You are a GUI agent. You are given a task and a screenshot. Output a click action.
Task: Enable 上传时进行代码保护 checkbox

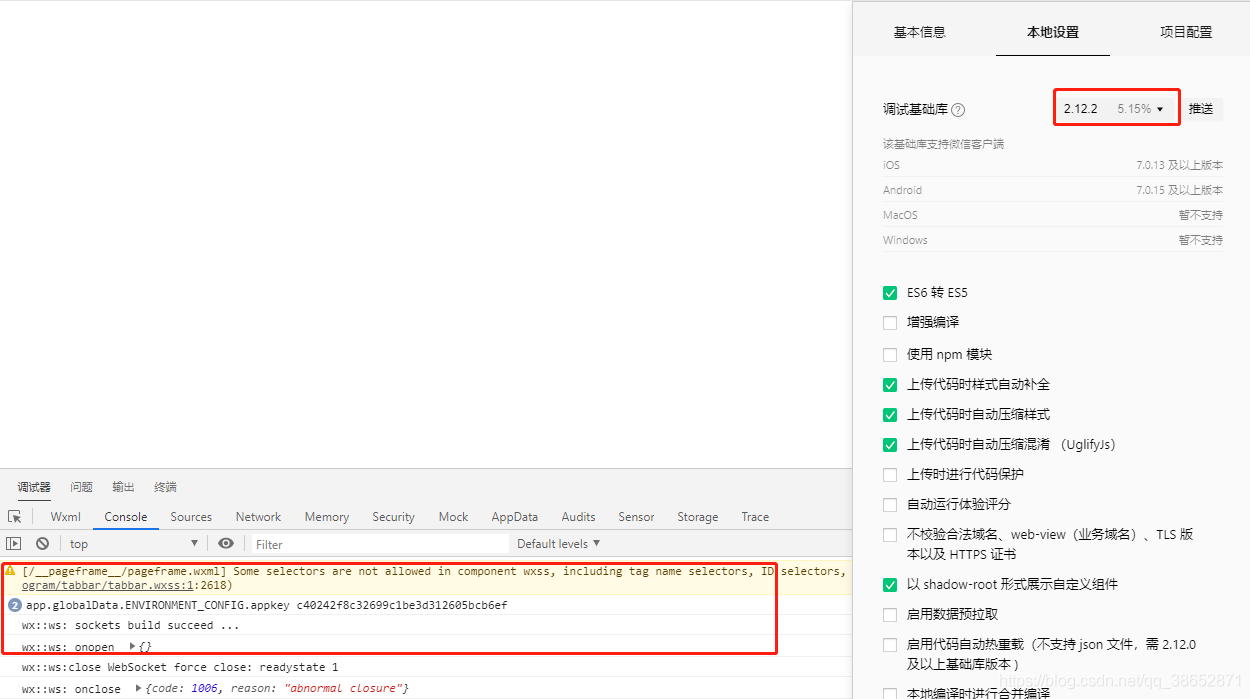coord(890,474)
